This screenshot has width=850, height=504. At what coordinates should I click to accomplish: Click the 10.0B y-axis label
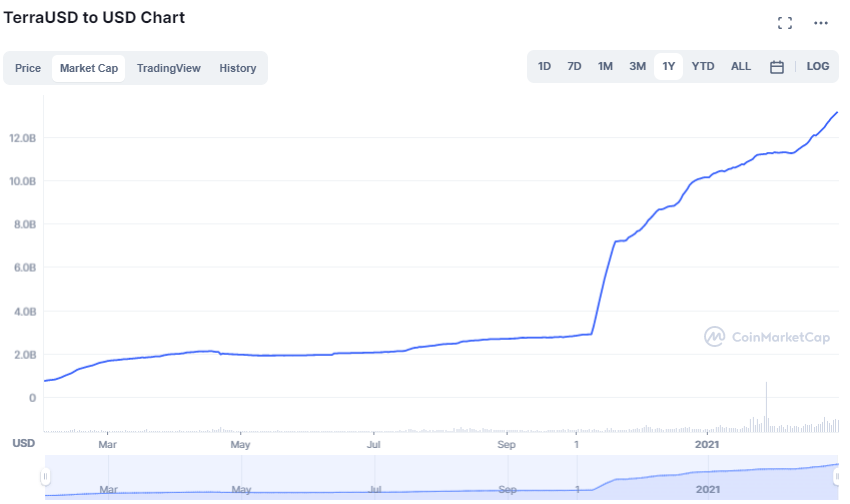click(x=22, y=181)
